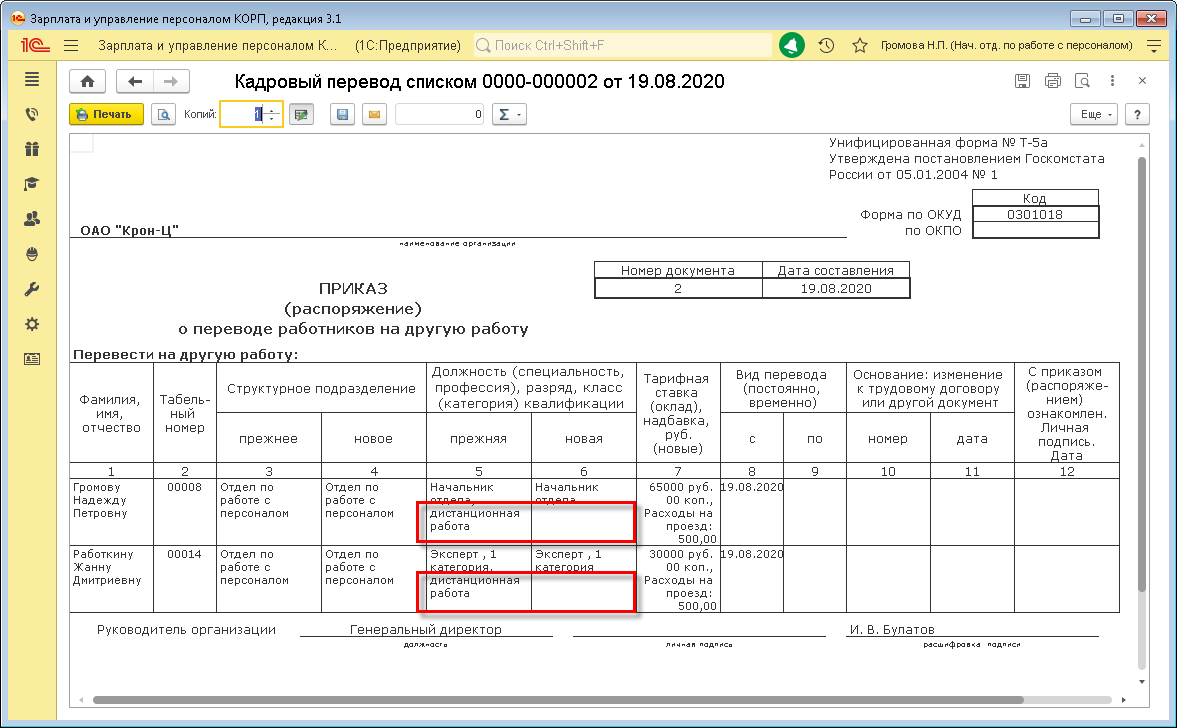Open the ID card section in sidebar
The width and height of the screenshot is (1177, 728).
[32, 359]
